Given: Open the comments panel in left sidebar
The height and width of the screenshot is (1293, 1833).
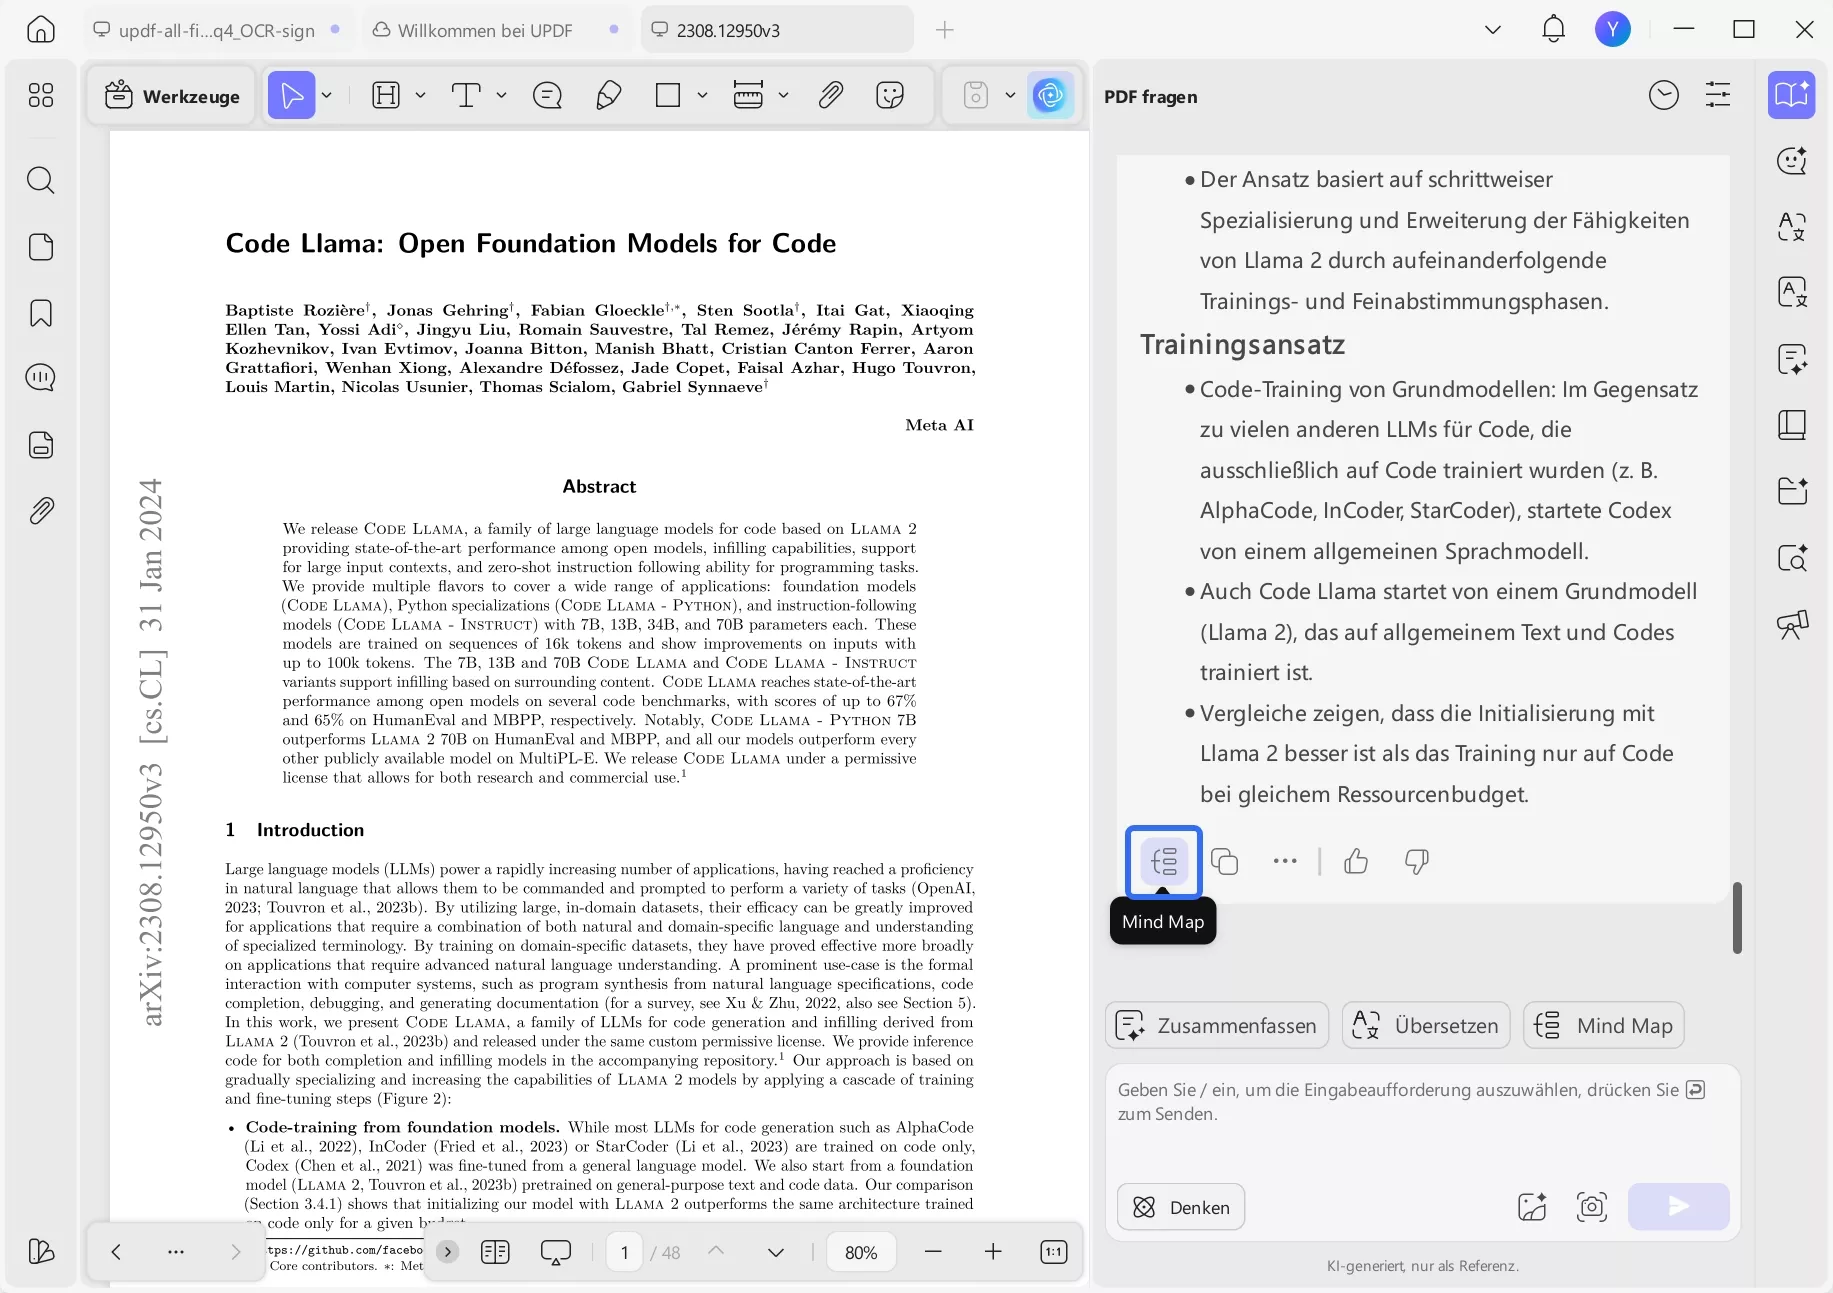Looking at the screenshot, I should click(x=41, y=378).
